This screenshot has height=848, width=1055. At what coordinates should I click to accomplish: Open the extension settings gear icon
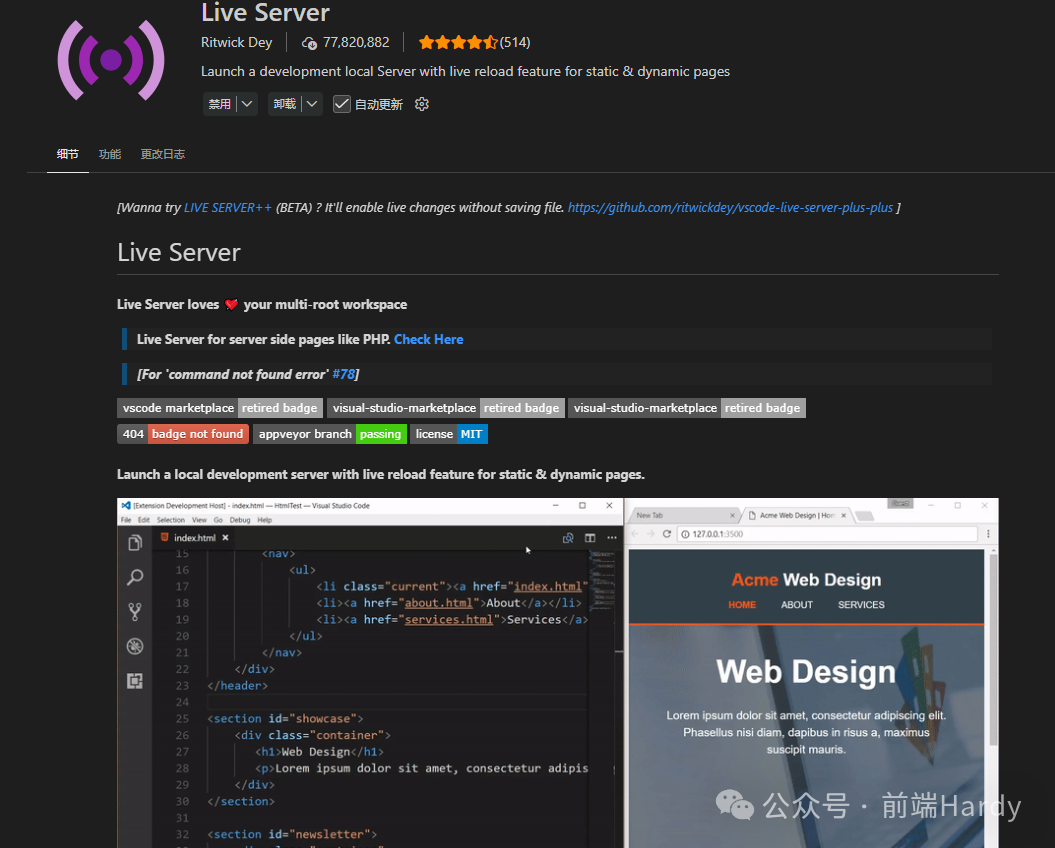coord(422,104)
